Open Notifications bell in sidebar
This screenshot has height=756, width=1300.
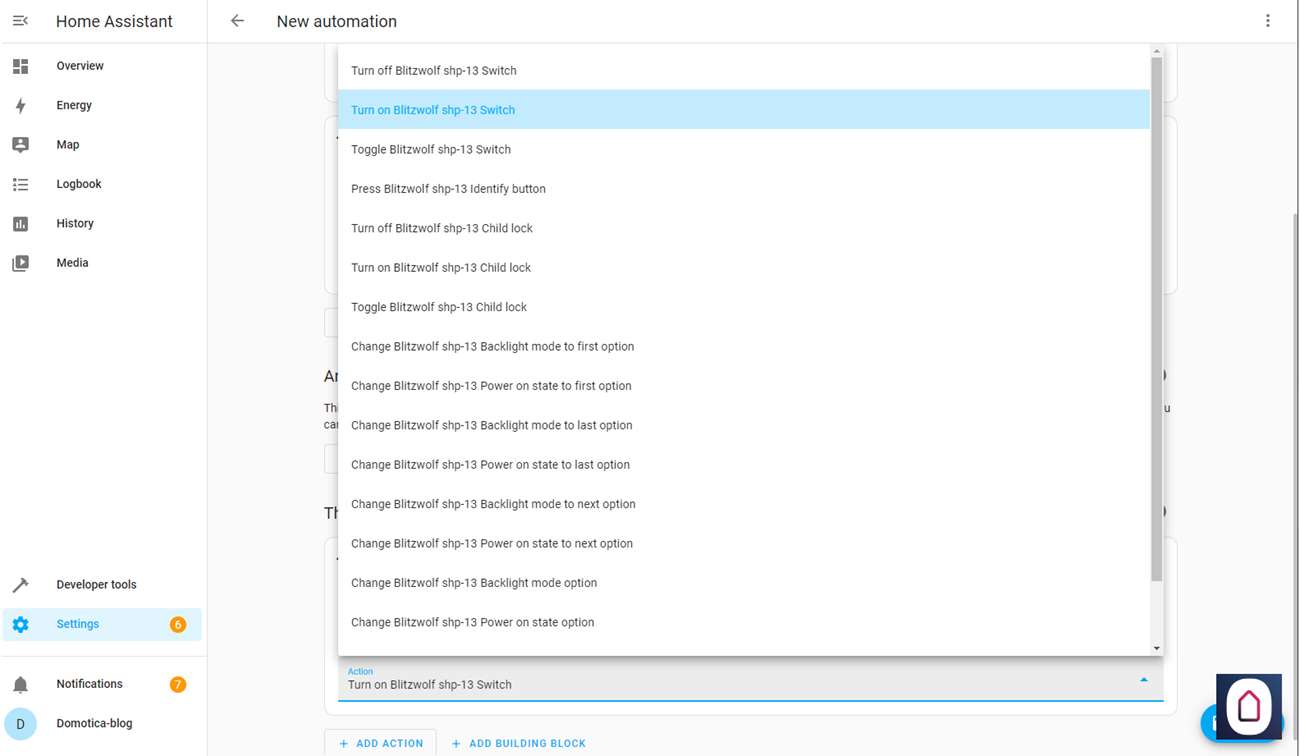pyautogui.click(x=20, y=685)
